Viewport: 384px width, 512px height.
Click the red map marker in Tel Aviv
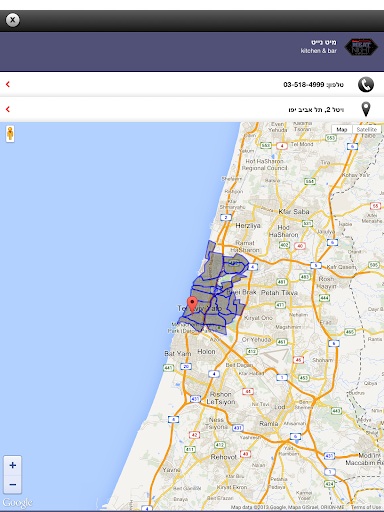pos(192,305)
